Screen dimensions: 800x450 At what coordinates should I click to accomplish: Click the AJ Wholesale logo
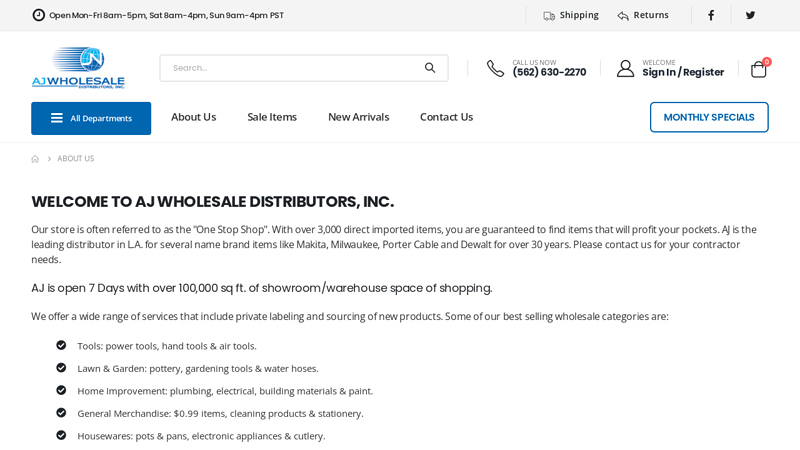click(x=78, y=67)
